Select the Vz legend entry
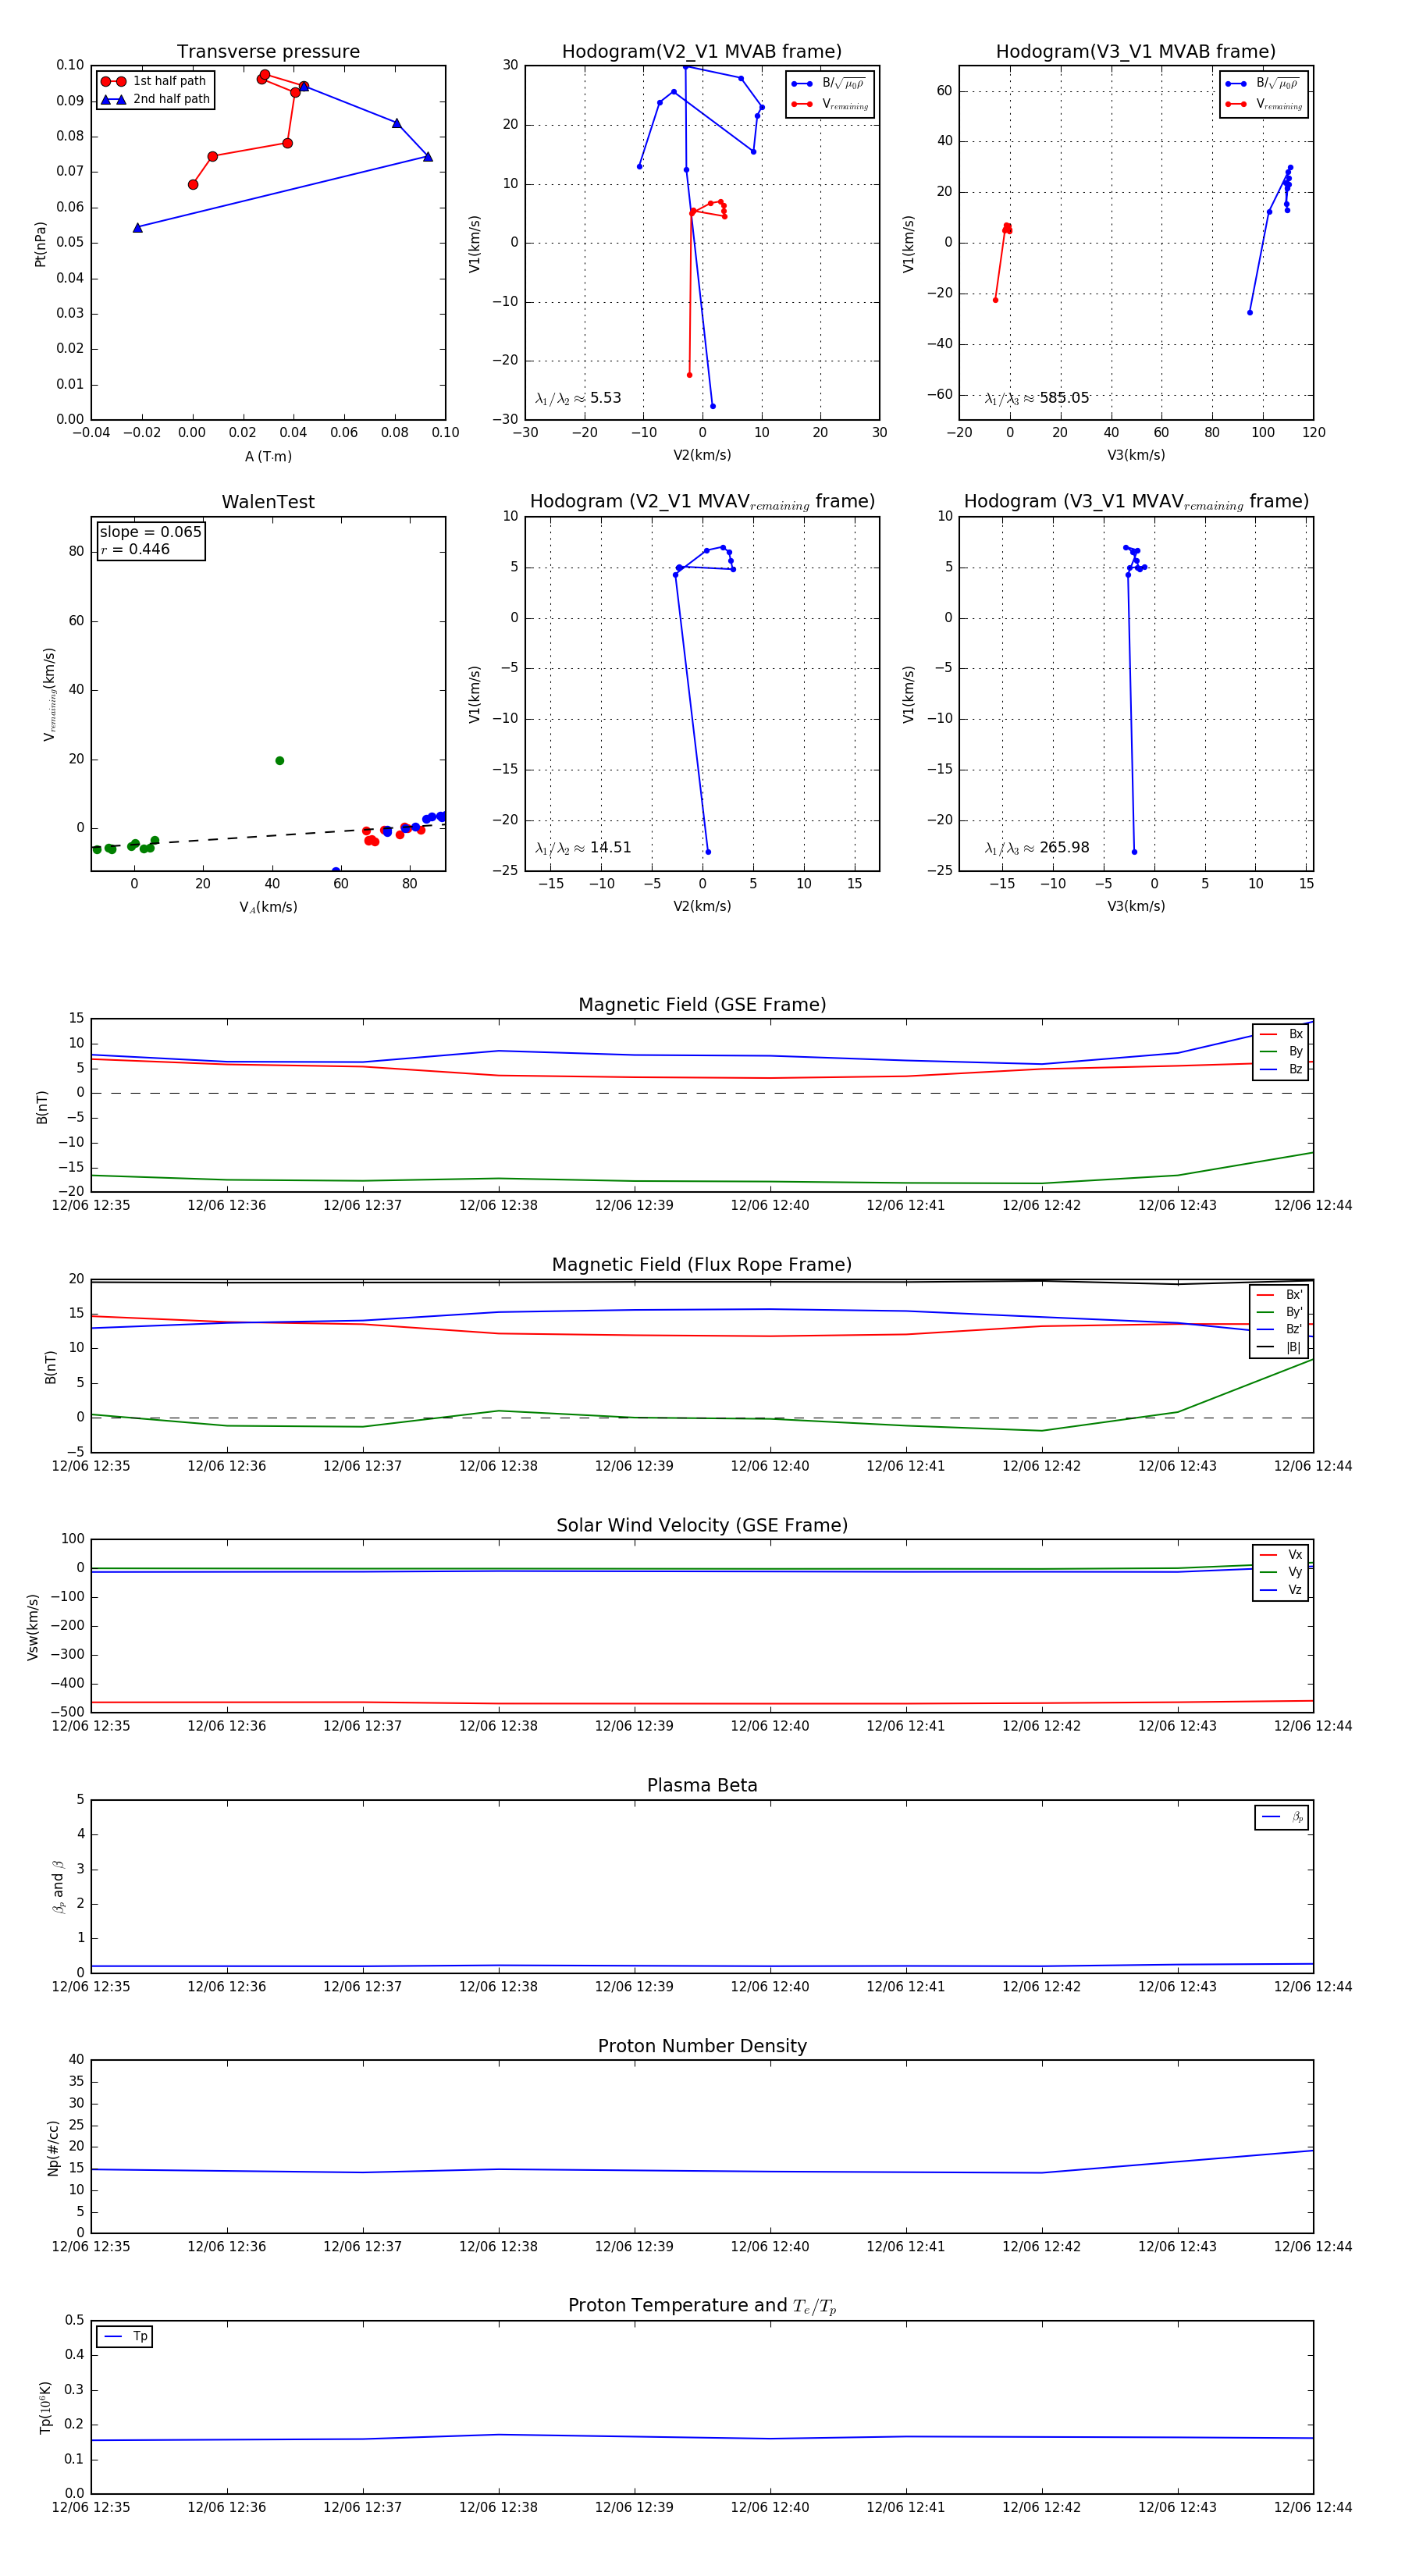1405x2576 pixels. click(x=1281, y=1590)
